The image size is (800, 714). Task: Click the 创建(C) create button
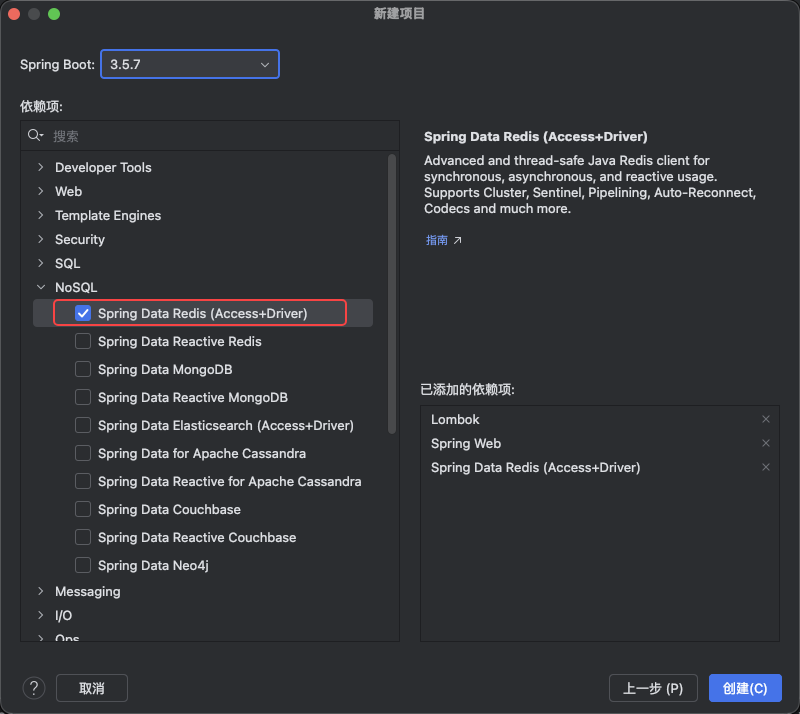coord(745,688)
